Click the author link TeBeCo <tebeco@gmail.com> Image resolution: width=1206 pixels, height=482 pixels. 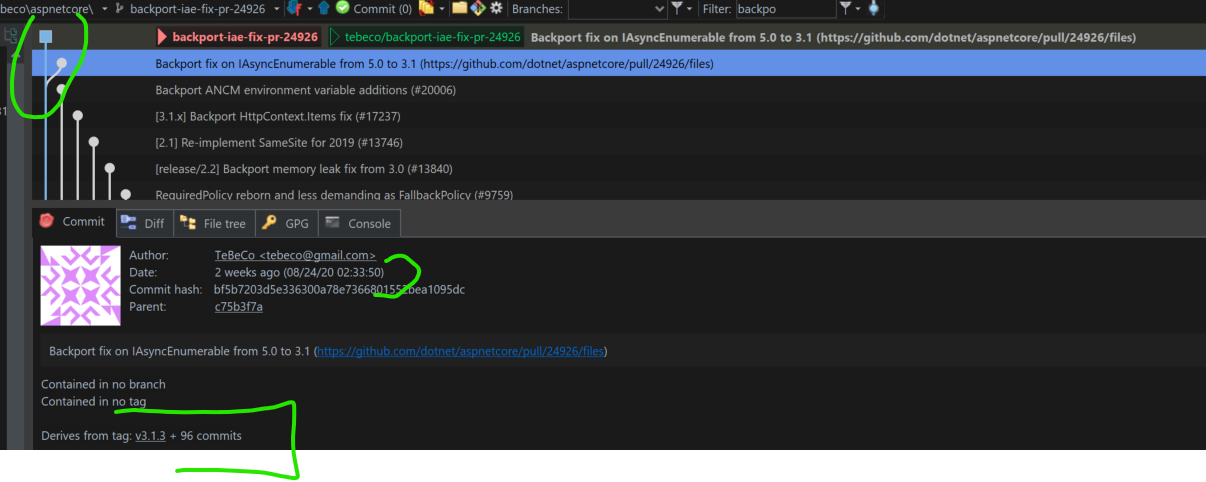(295, 255)
